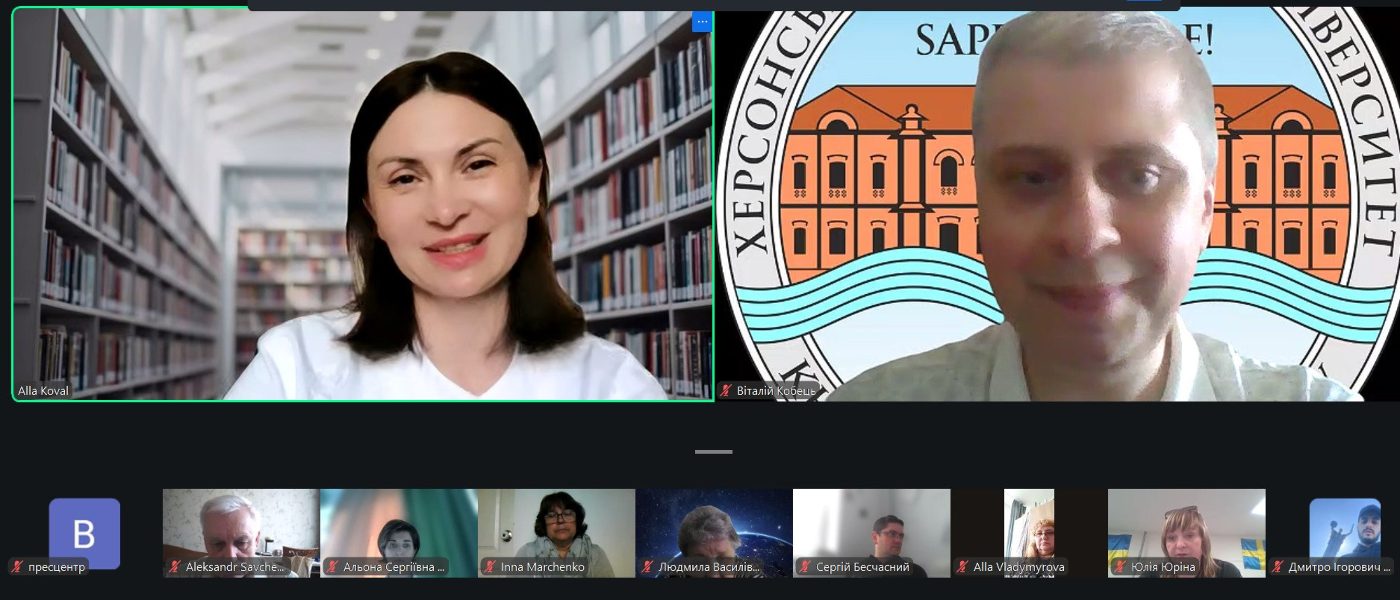This screenshot has height=600, width=1400.
Task: Select Сергій Бесчасний video thumbnail
Action: point(871,533)
